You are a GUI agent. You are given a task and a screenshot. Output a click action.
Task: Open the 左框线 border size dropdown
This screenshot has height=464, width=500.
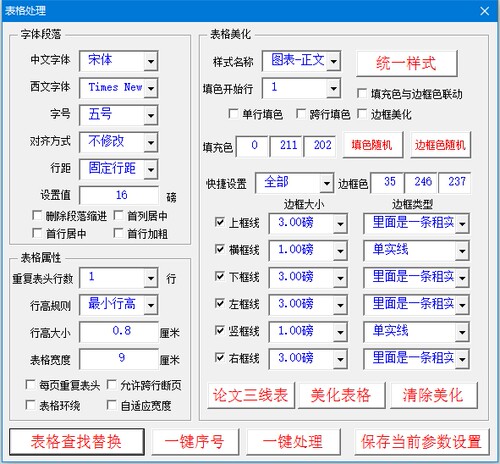tap(340, 305)
